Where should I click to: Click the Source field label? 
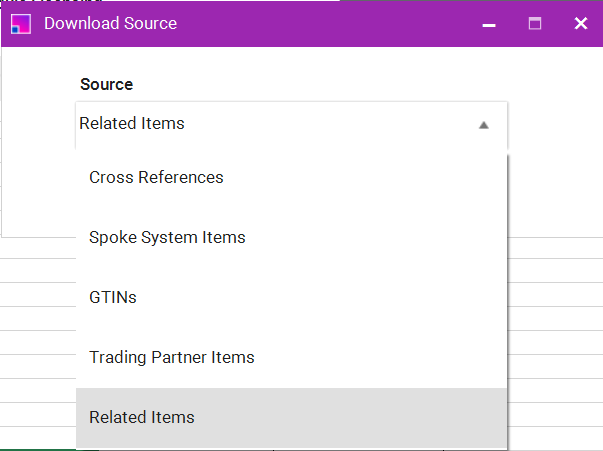(106, 85)
